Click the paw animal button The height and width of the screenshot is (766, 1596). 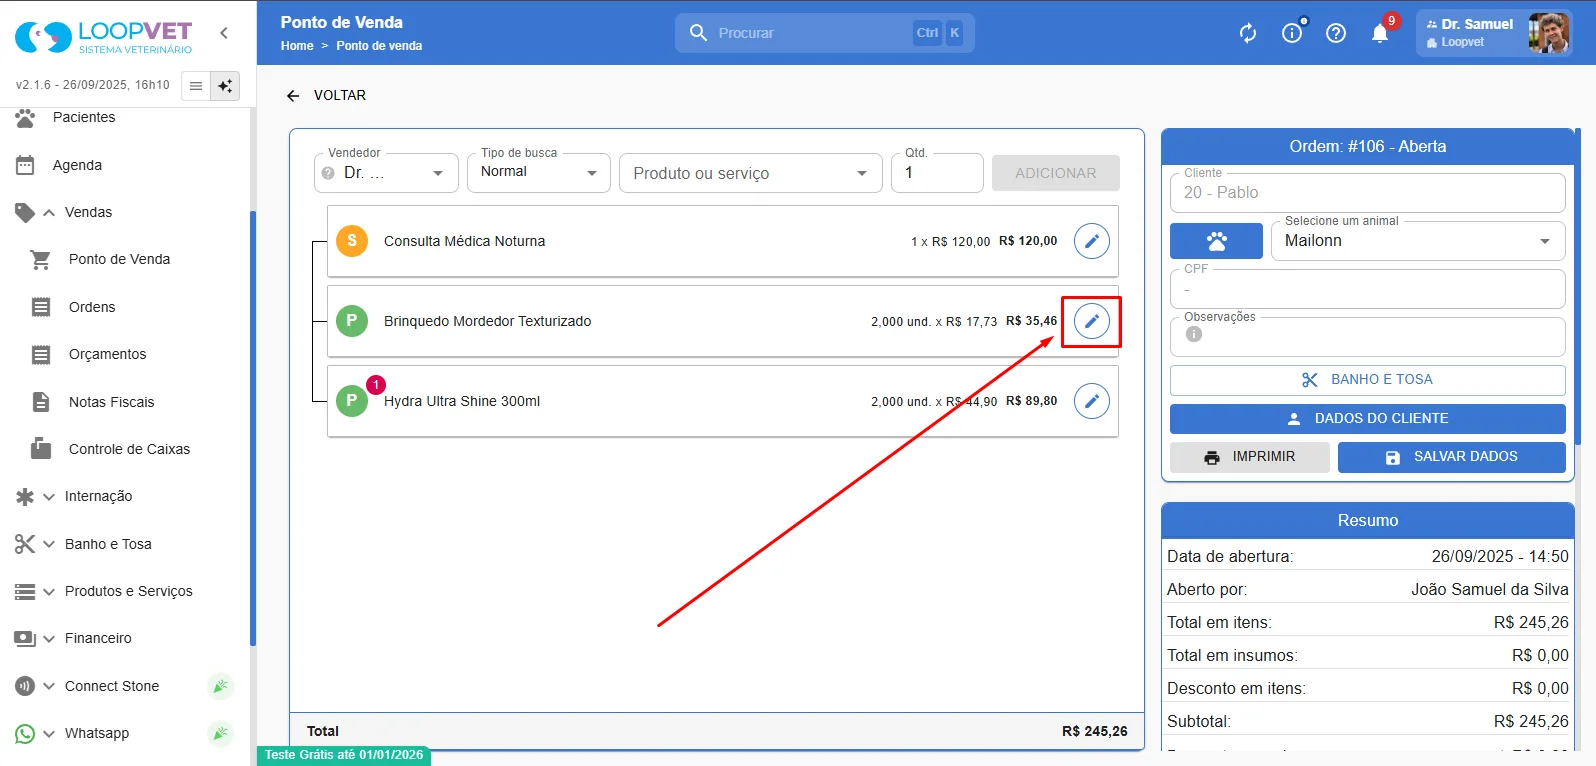[1216, 241]
